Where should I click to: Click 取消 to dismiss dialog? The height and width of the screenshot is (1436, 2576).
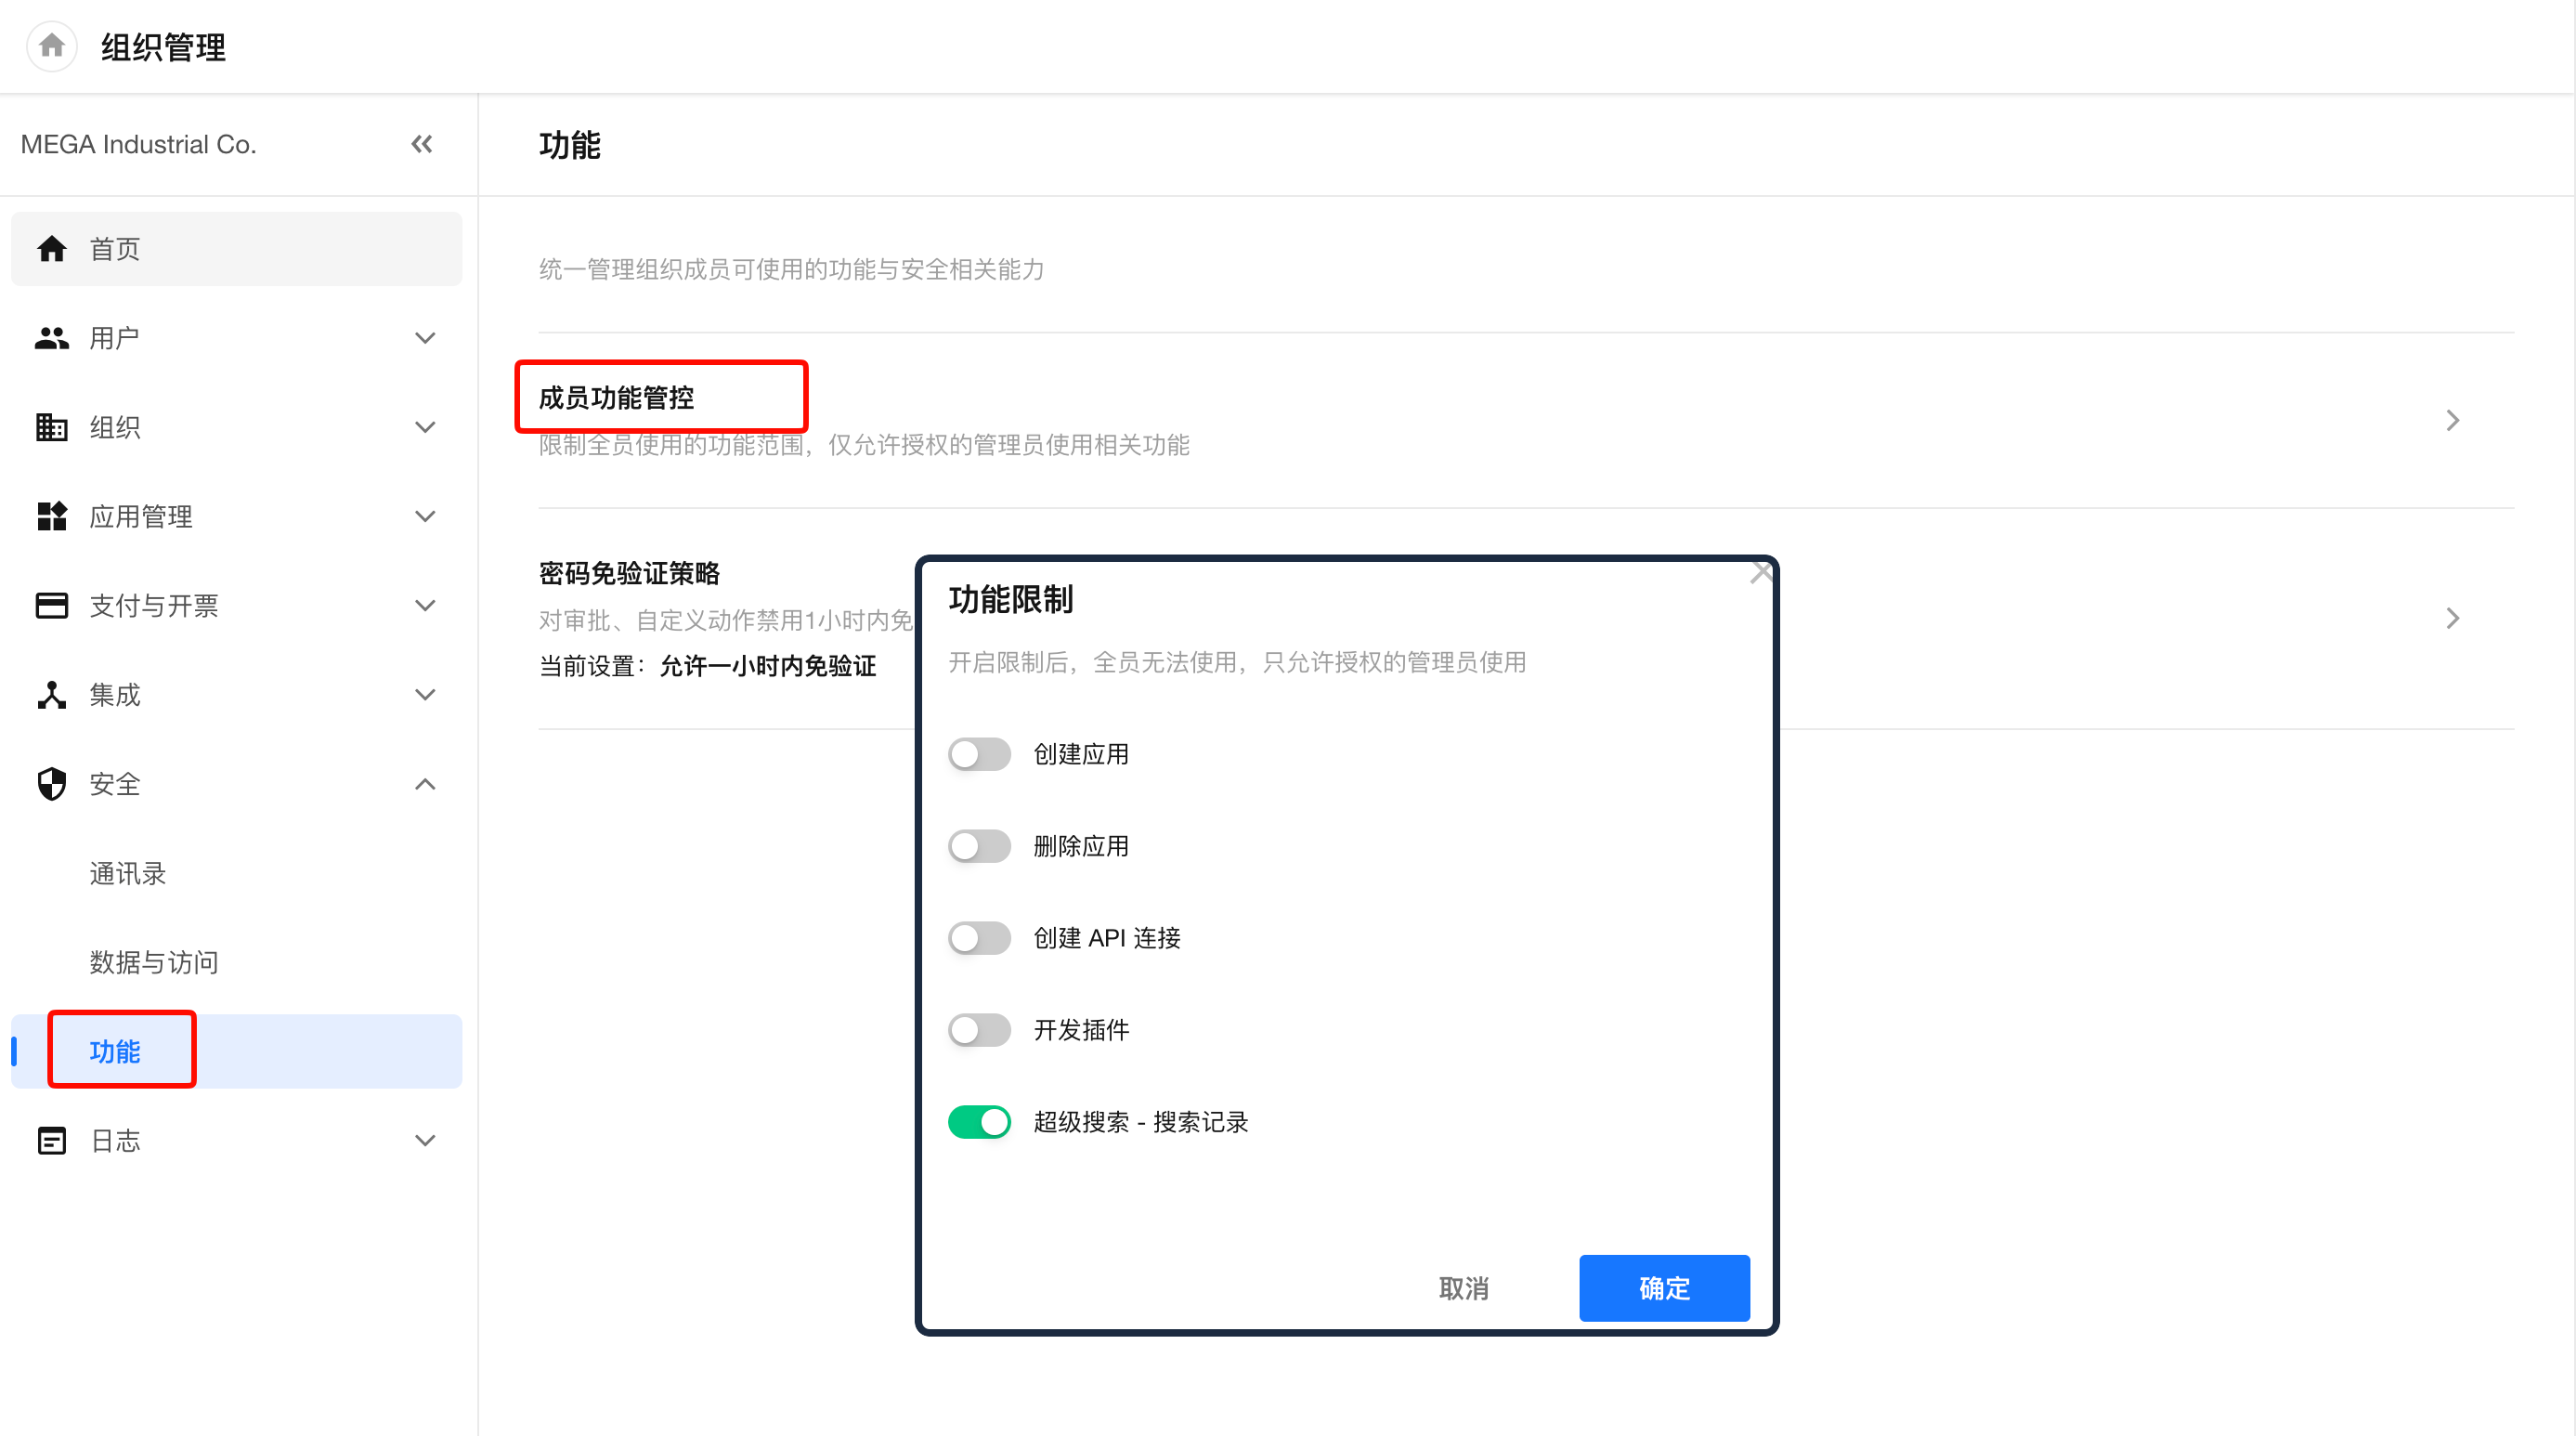tap(1463, 1288)
